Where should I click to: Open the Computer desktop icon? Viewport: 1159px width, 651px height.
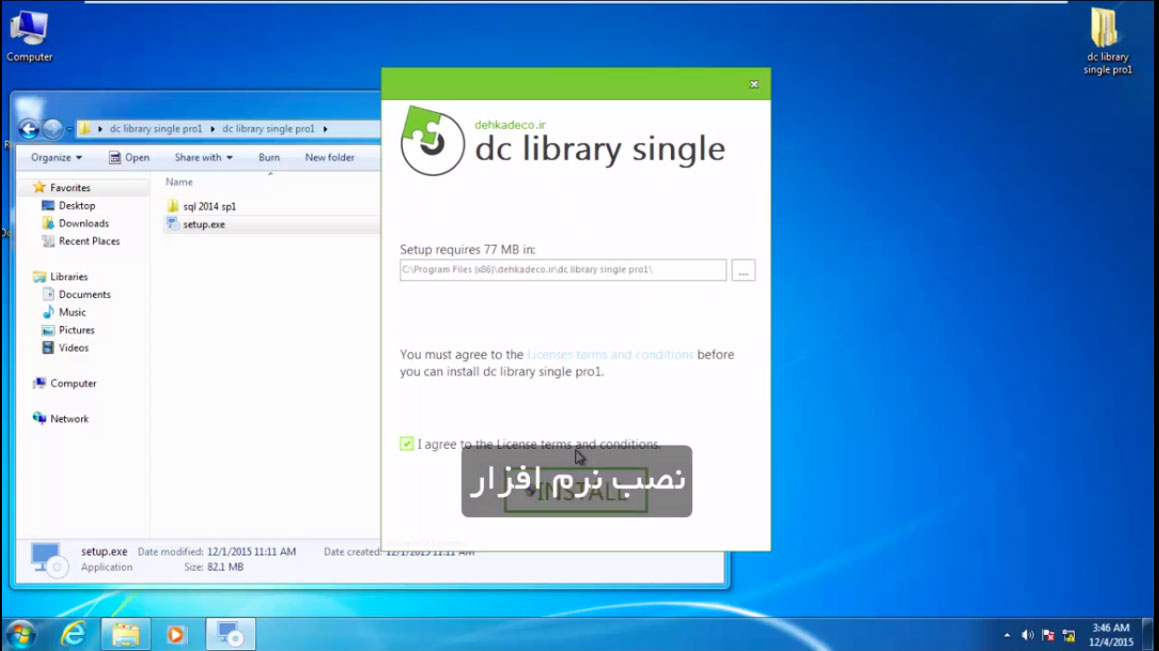30,35
